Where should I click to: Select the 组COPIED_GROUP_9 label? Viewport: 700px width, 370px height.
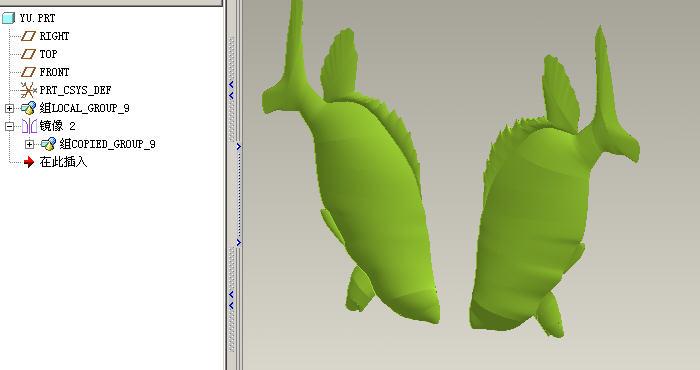108,144
